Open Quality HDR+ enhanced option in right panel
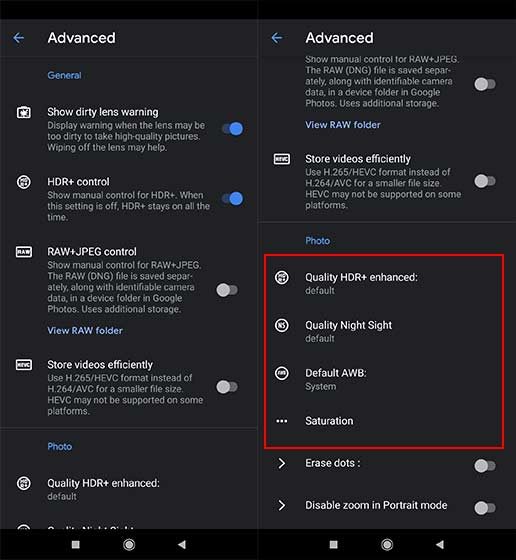 [384, 283]
